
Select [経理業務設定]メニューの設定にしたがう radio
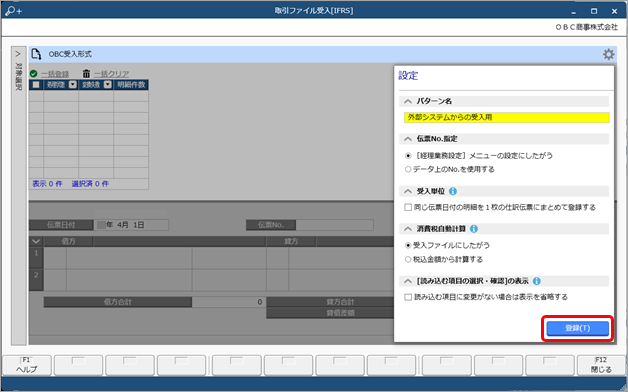pyautogui.click(x=408, y=156)
